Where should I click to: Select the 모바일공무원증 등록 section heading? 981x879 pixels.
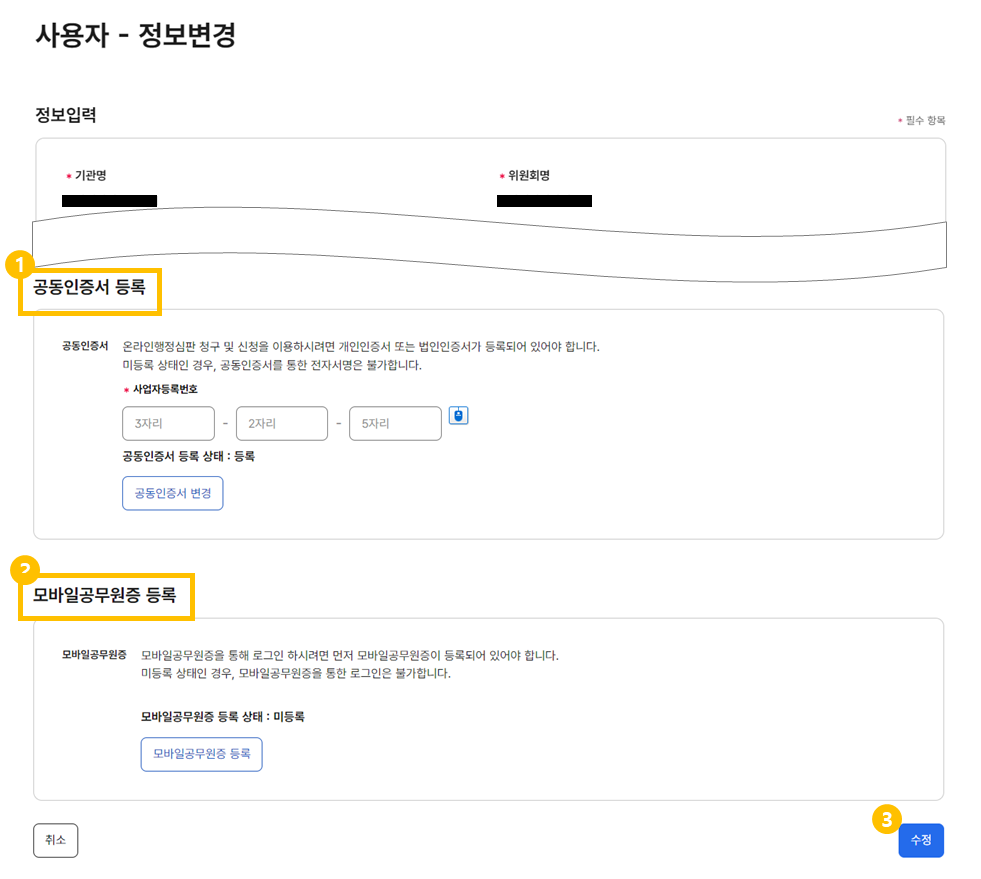pos(104,595)
